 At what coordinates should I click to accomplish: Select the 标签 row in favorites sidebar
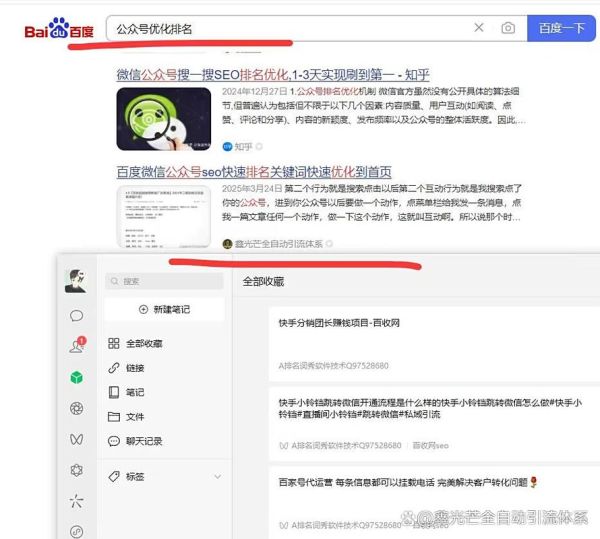click(x=165, y=477)
